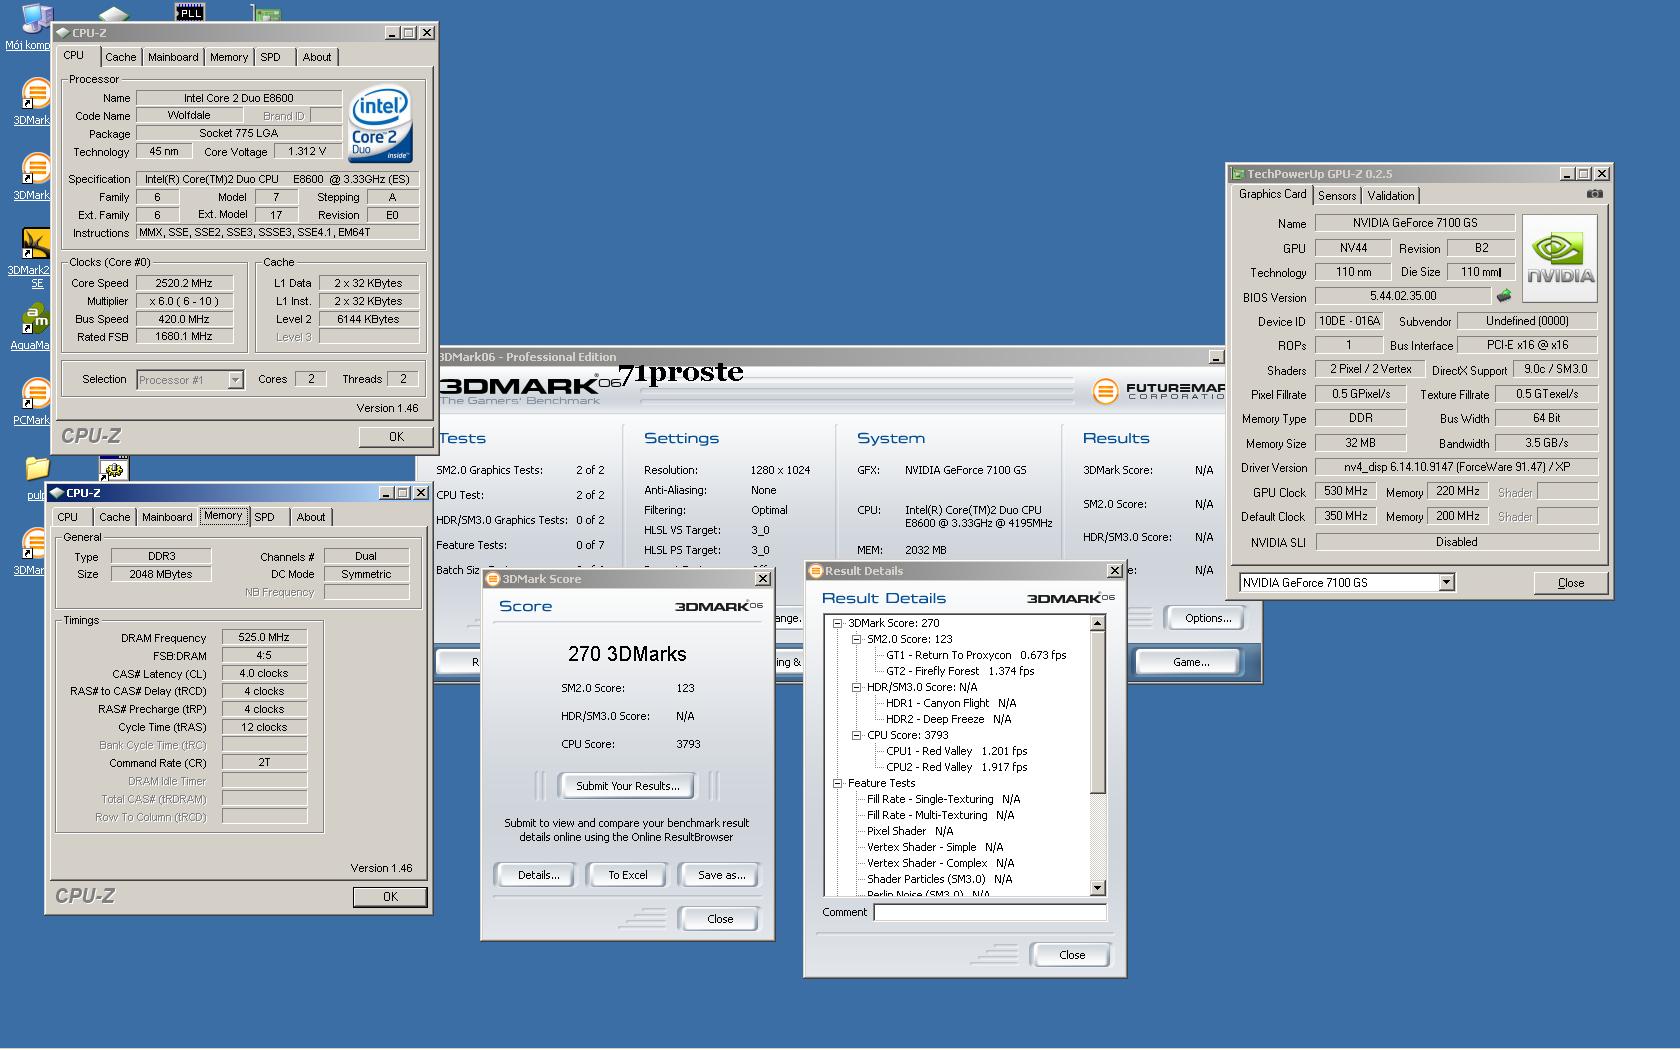Click the memory CPU-Z window title icon
This screenshot has width=1680, height=1050.
pyautogui.click(x=58, y=493)
